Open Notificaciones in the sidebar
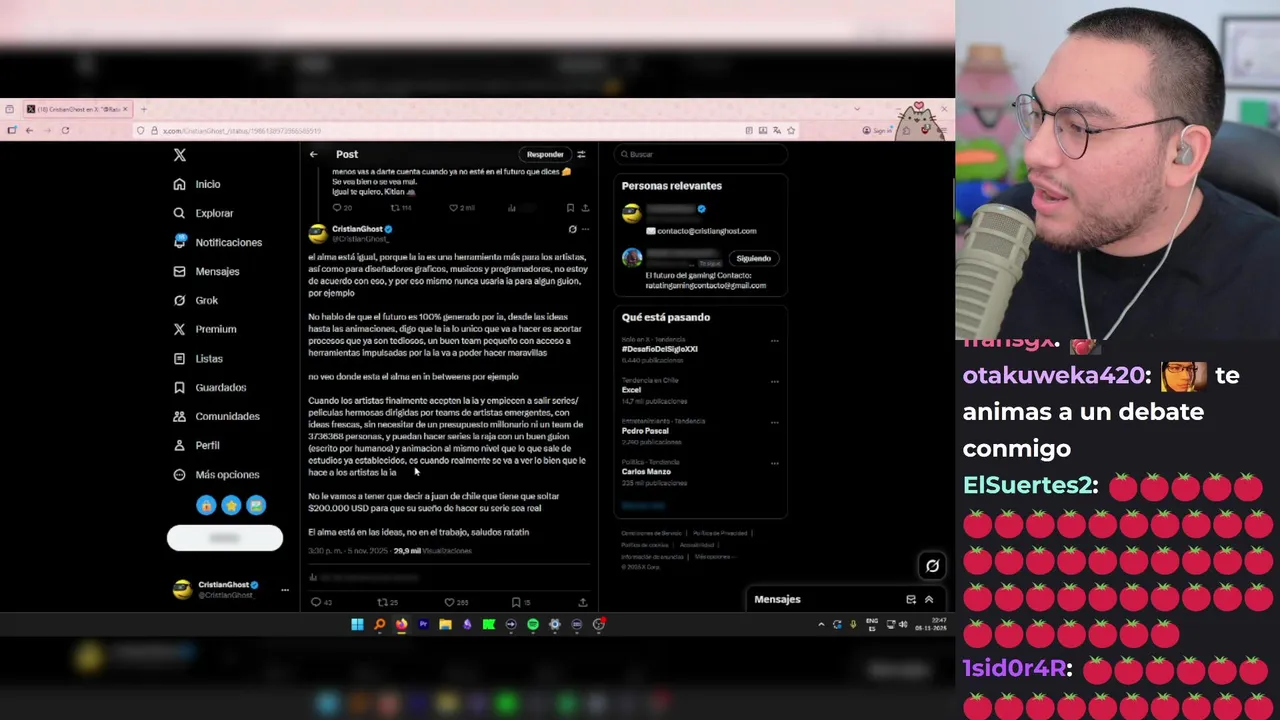1280x720 pixels. pyautogui.click(x=218, y=242)
